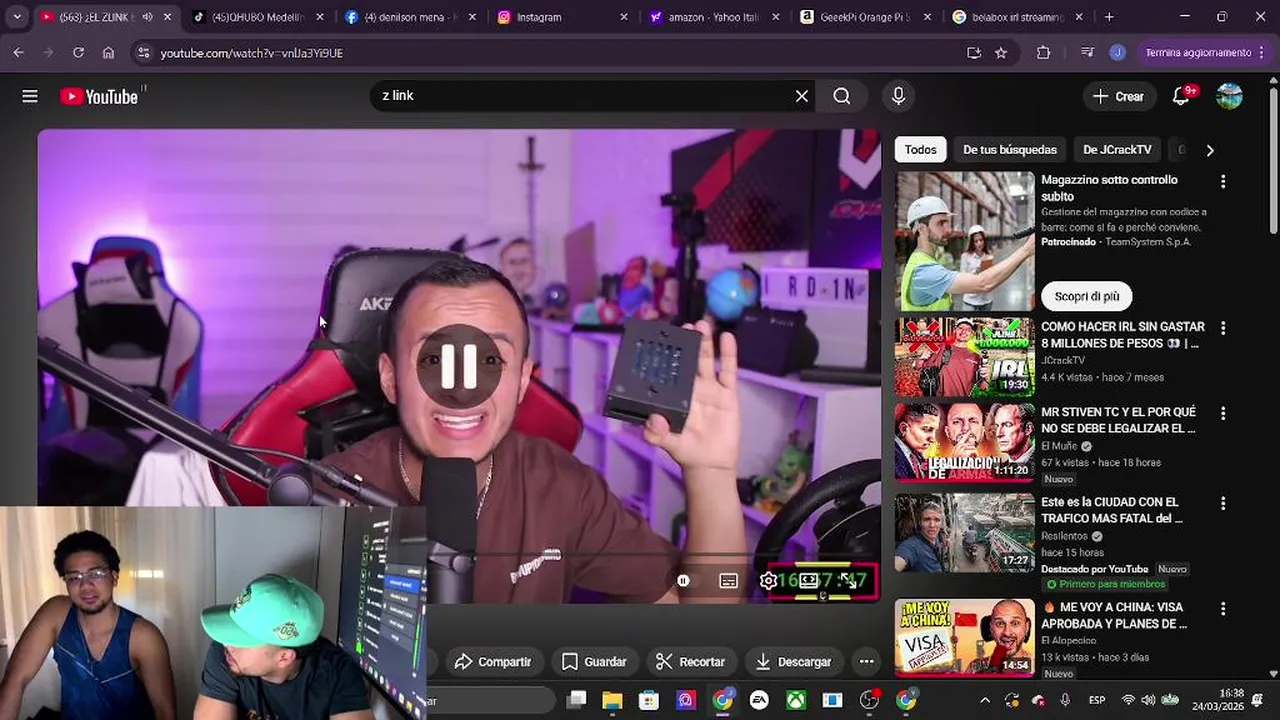Screen dimensions: 1280x720
Task: Run the search with the magnifier button
Action: coord(842,96)
